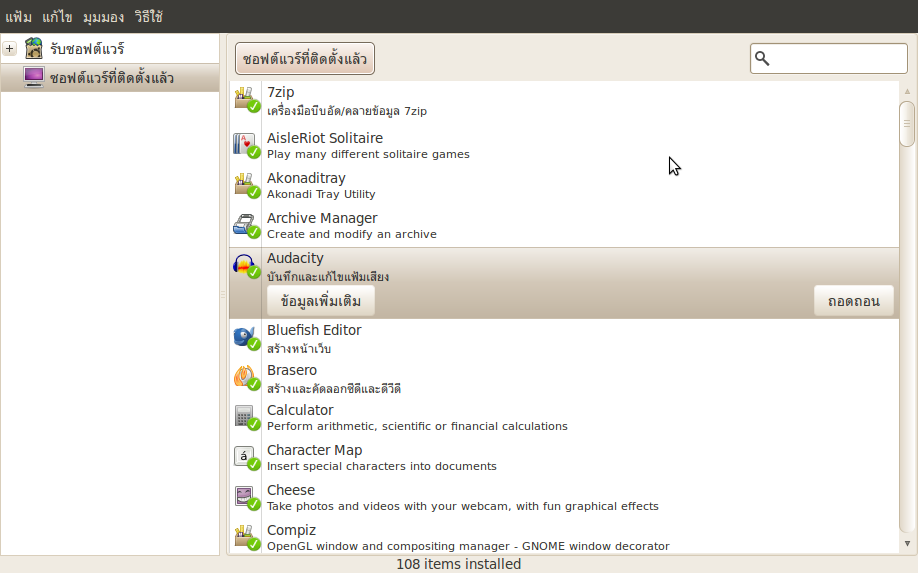This screenshot has height=573, width=918.
Task: Click the AisleRiot Solitaire cards icon
Action: pyautogui.click(x=246, y=145)
